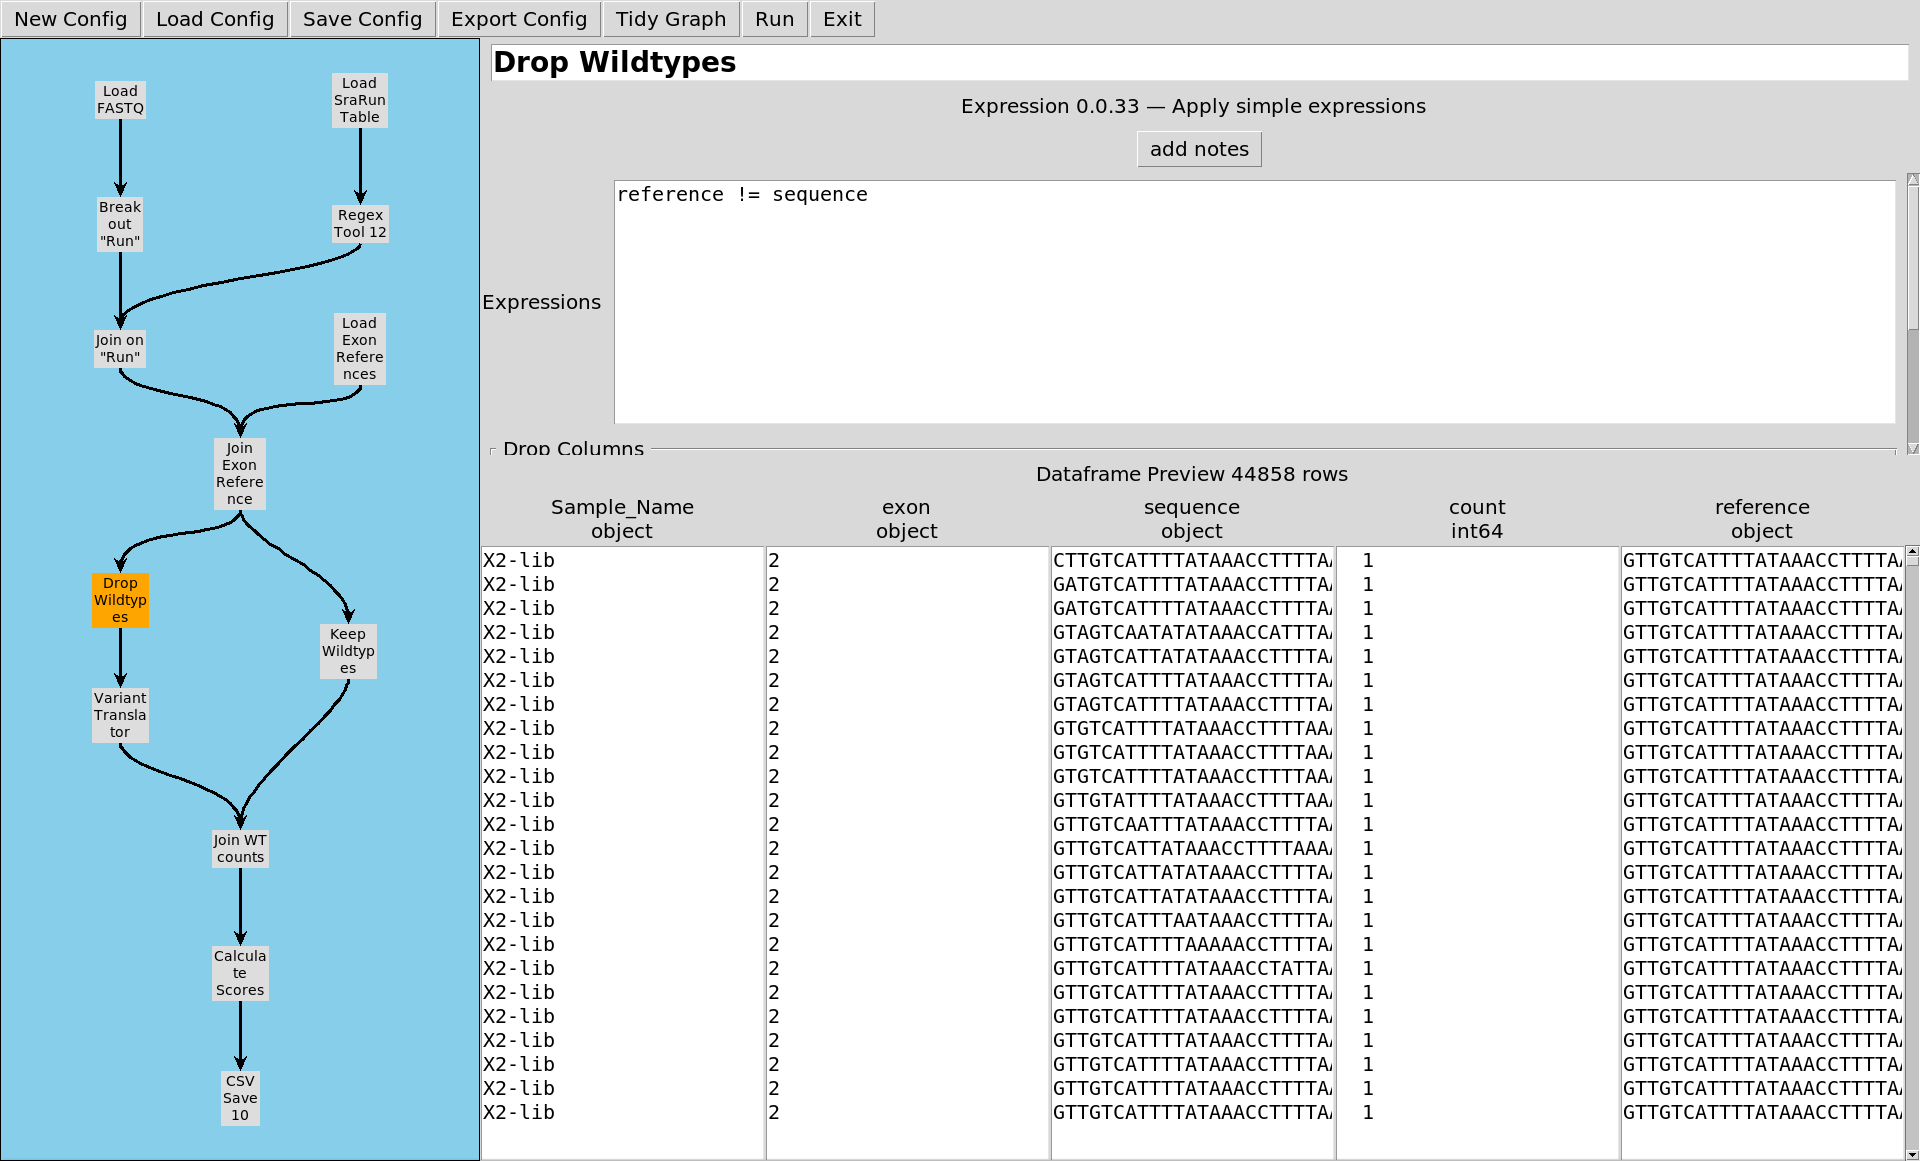The image size is (1920, 1161).
Task: Select the Load FASTQ node
Action: (120, 100)
